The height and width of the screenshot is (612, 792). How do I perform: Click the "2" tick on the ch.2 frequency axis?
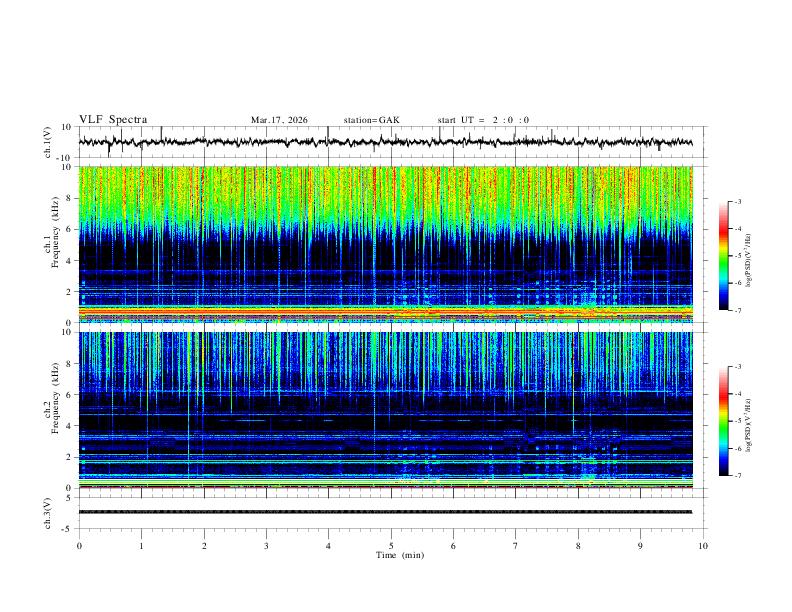coord(69,457)
